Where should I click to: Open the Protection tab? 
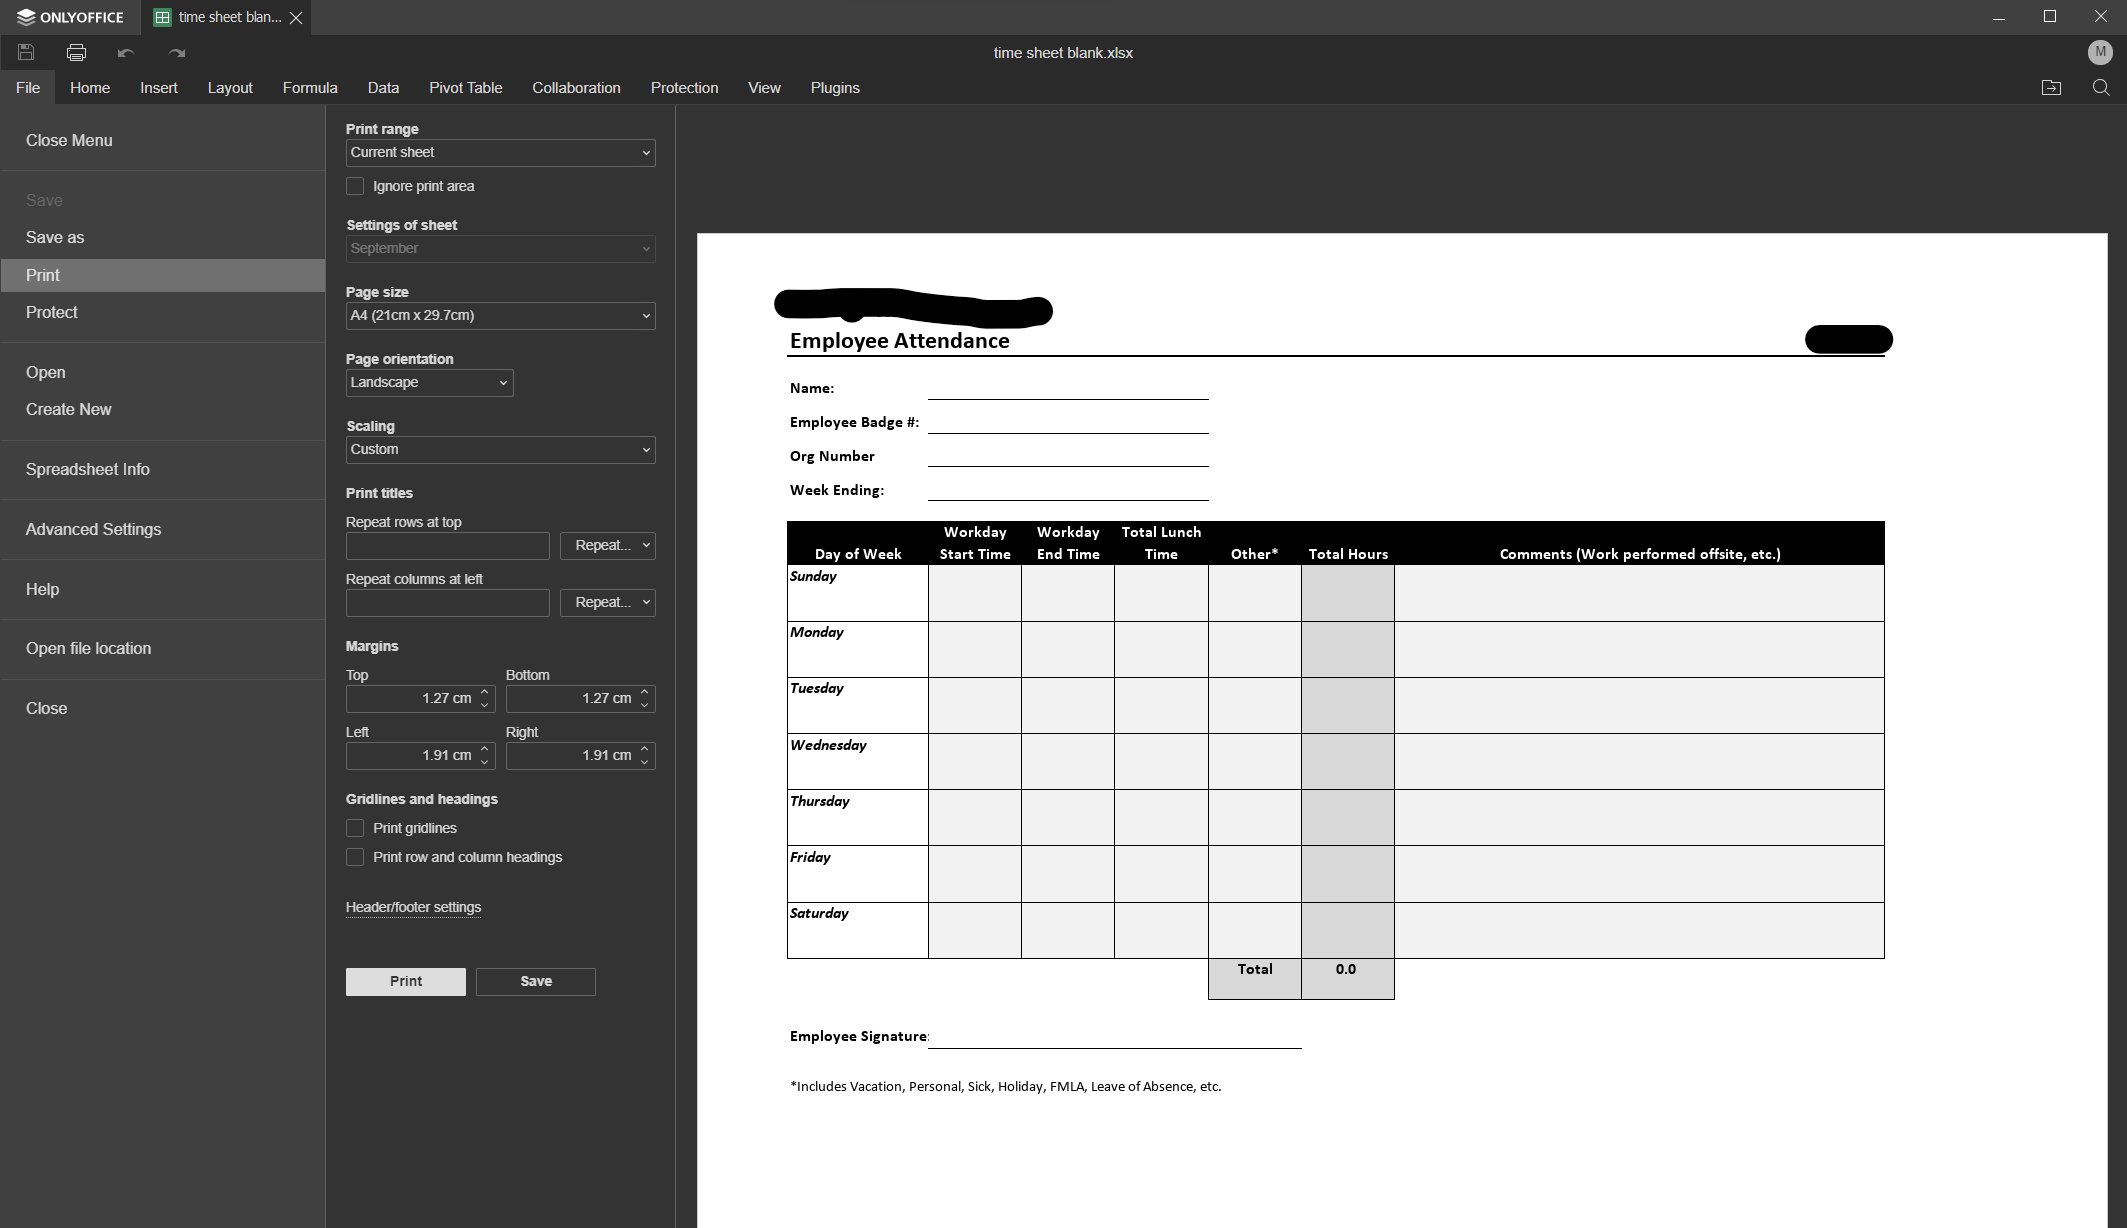[x=684, y=88]
